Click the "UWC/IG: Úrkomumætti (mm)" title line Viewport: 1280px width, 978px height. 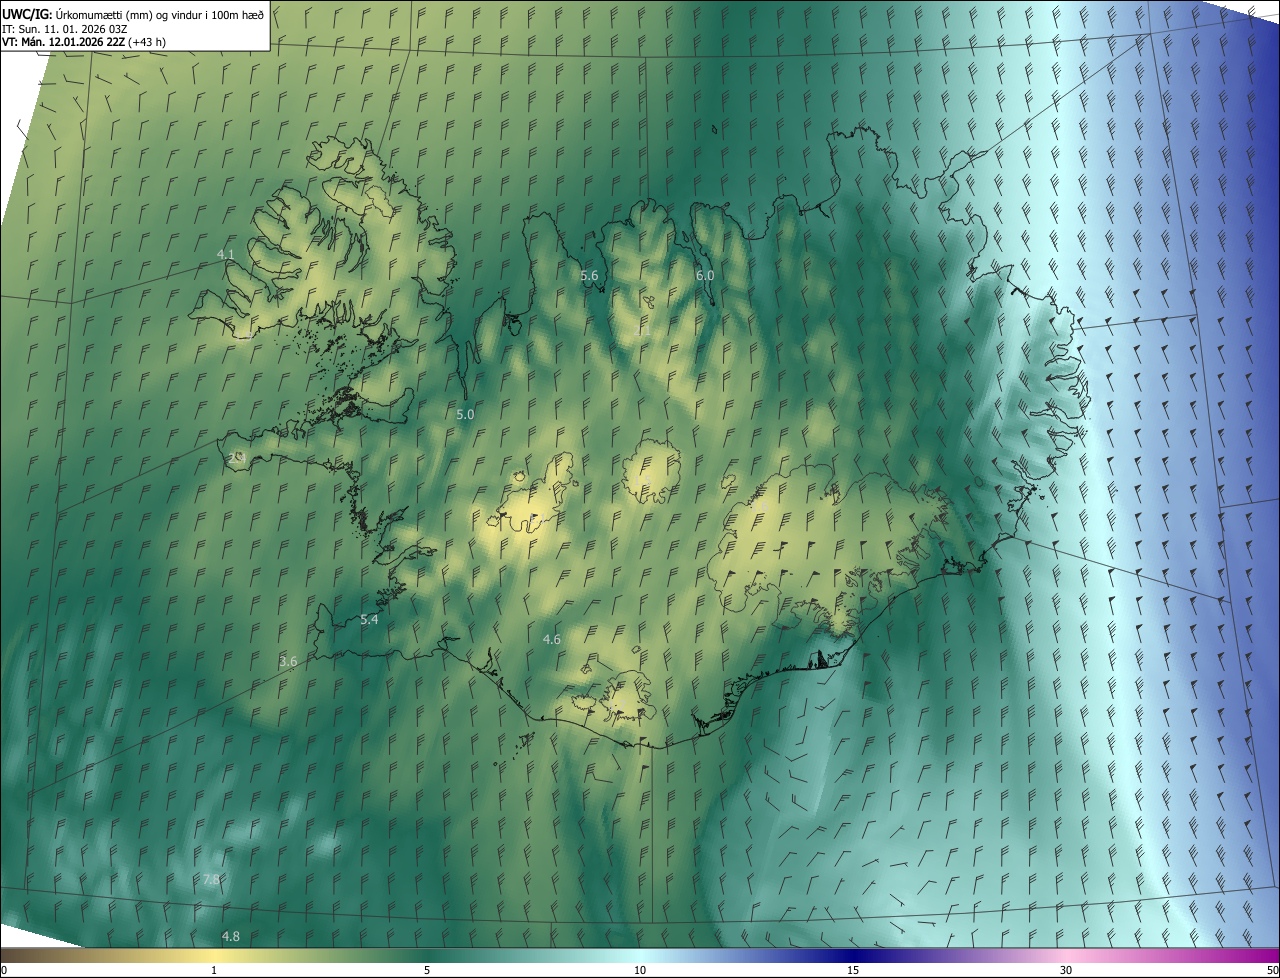pyautogui.click(x=133, y=13)
